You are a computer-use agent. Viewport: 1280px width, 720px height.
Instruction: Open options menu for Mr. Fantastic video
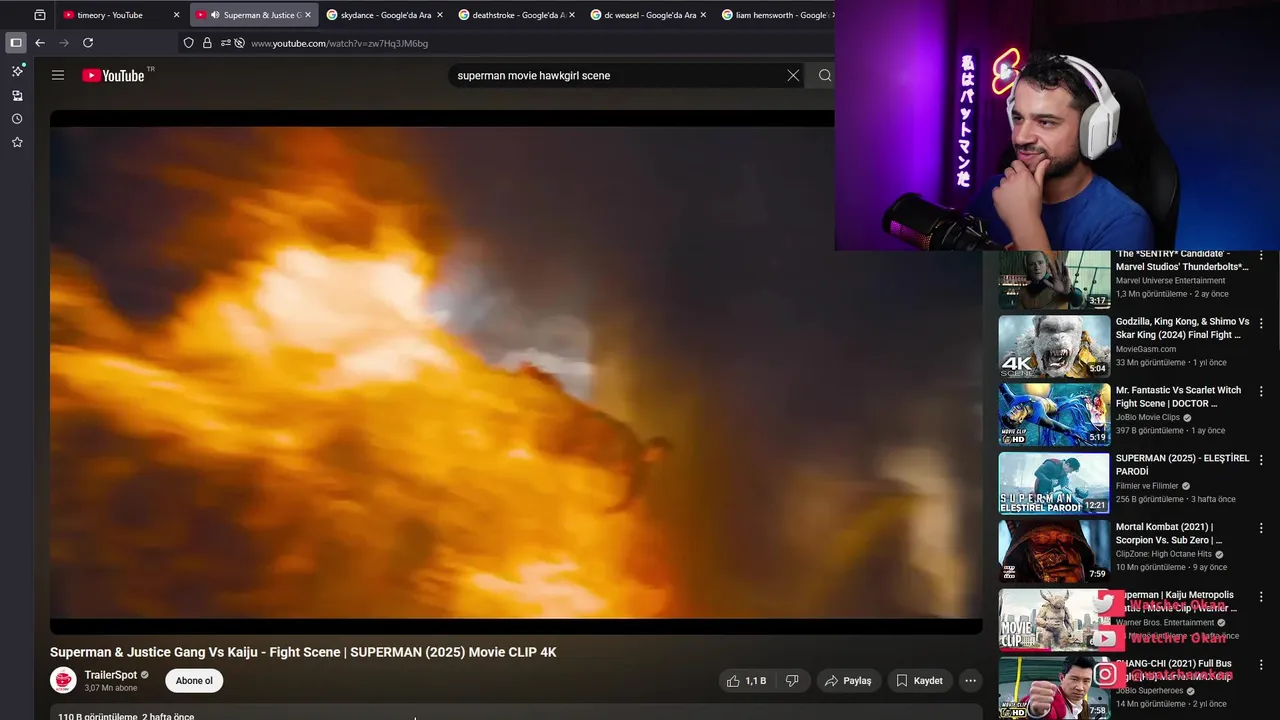[1261, 391]
